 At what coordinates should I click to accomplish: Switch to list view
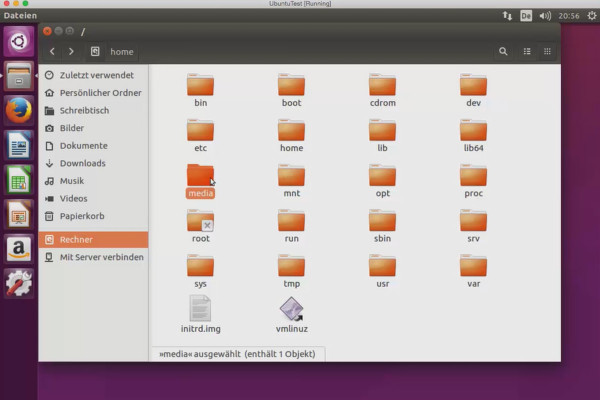coord(527,51)
